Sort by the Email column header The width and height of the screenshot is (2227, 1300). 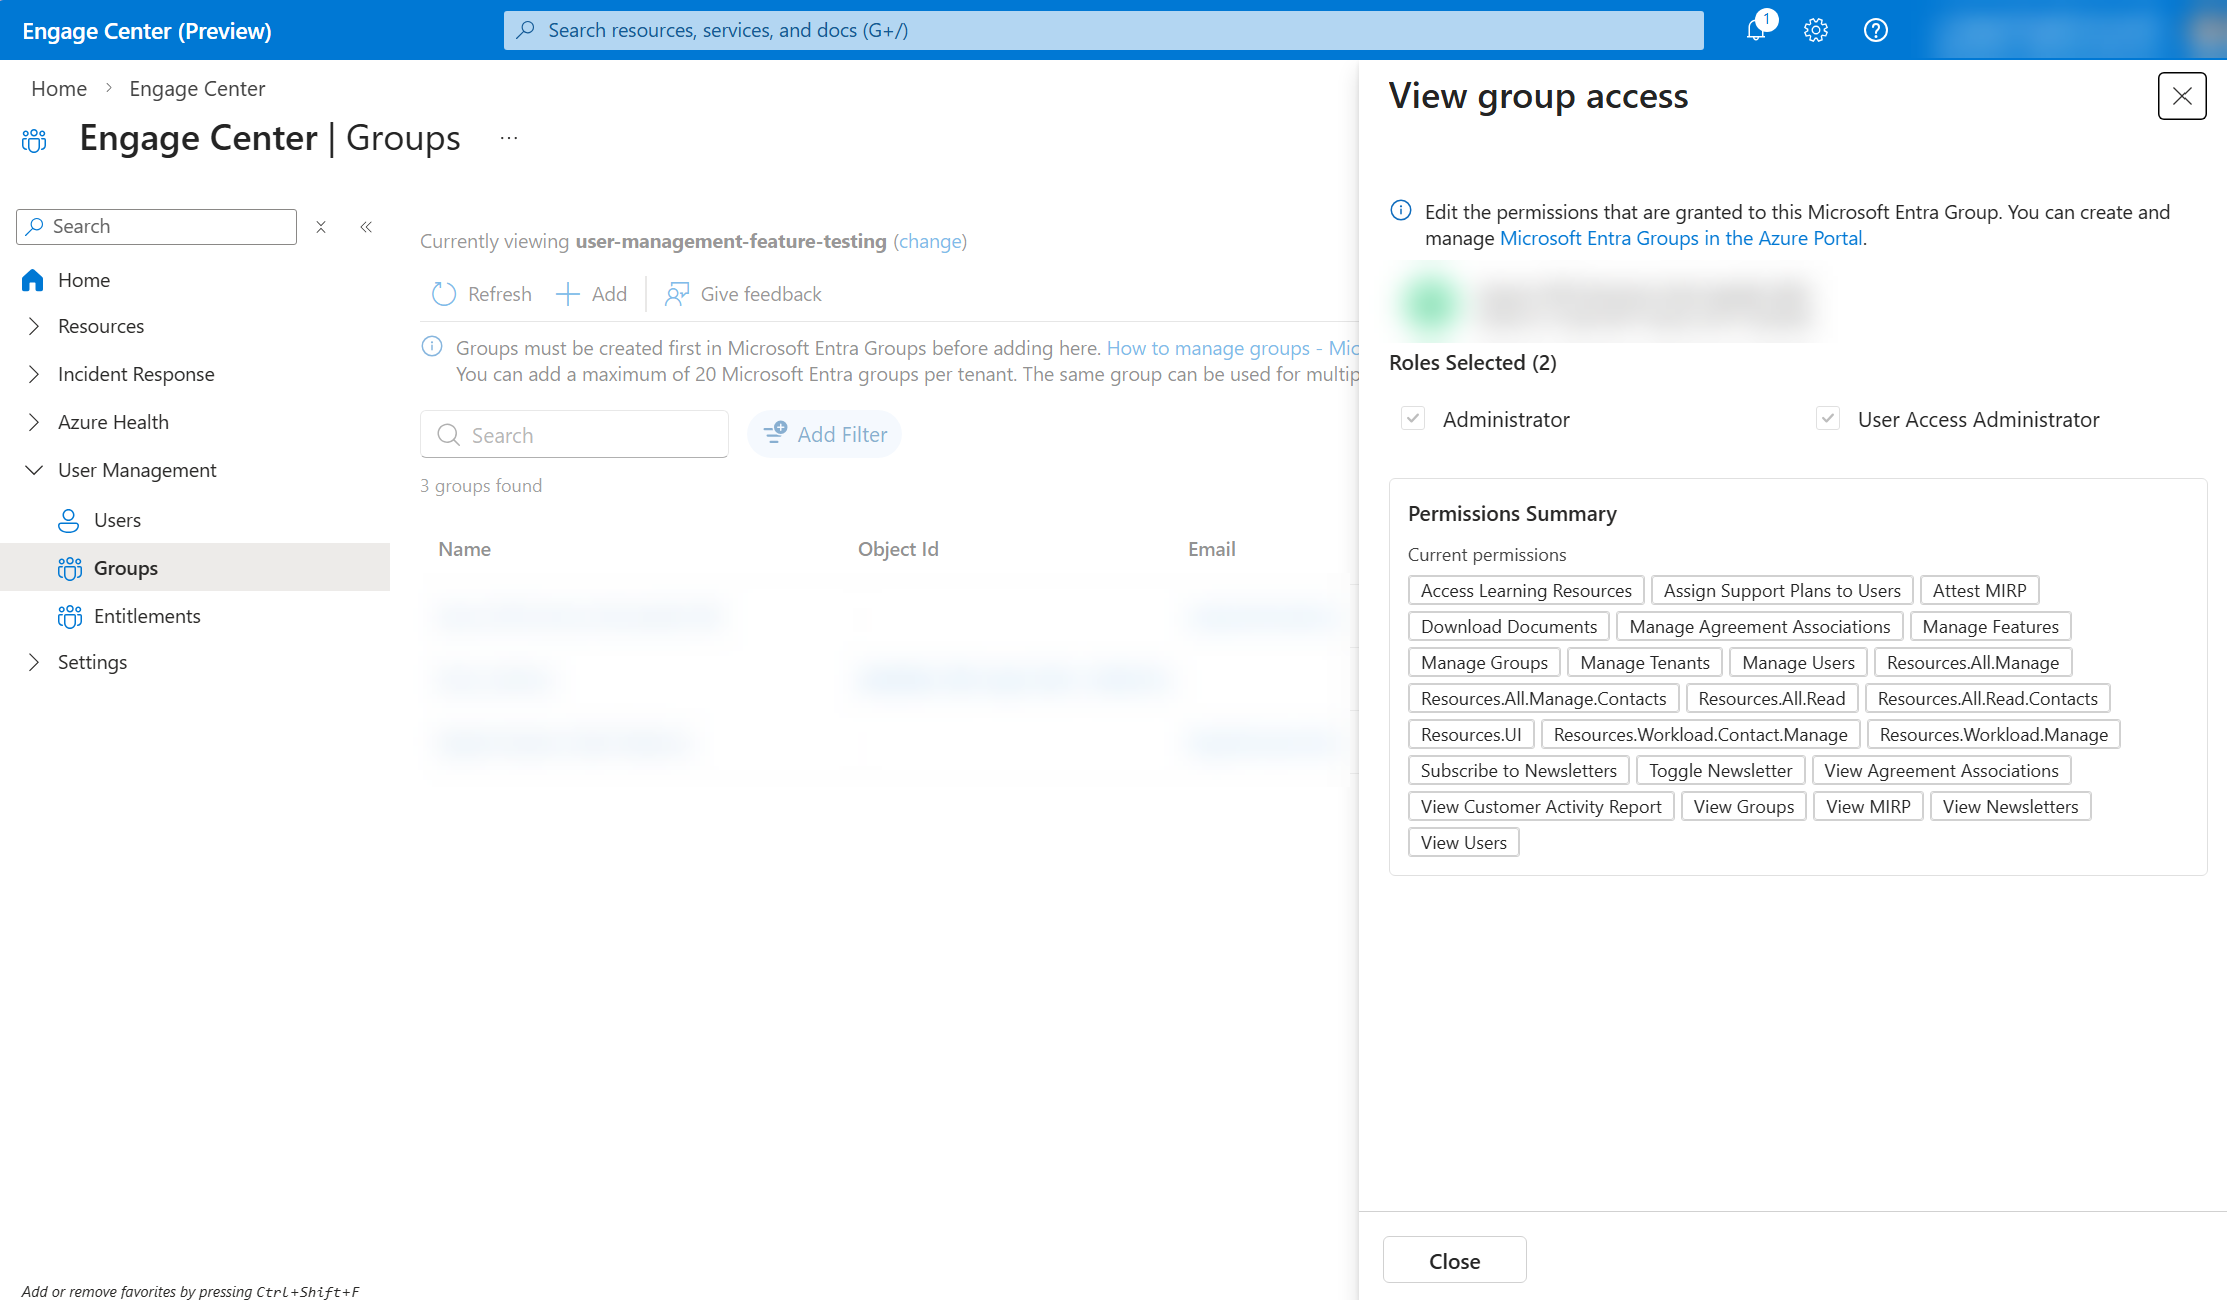click(x=1212, y=549)
